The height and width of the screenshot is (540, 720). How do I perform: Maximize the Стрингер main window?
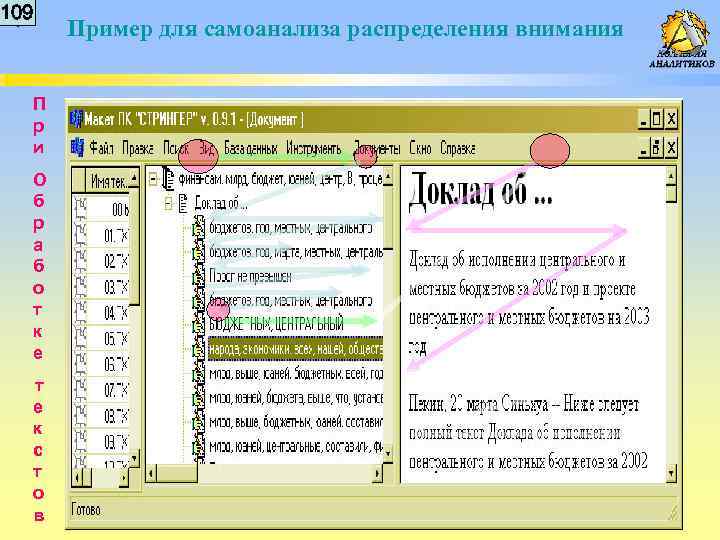[x=657, y=119]
